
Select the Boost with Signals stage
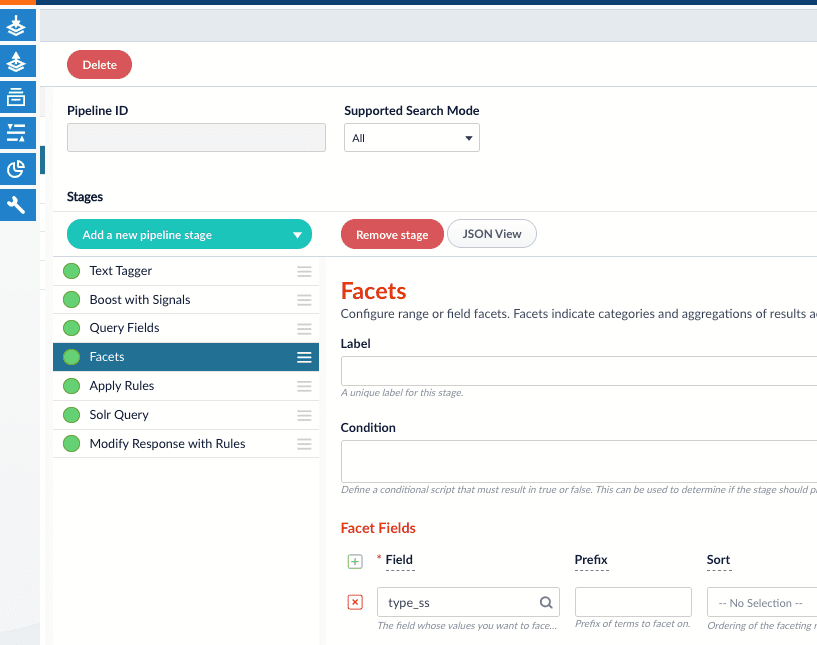[x=140, y=300]
